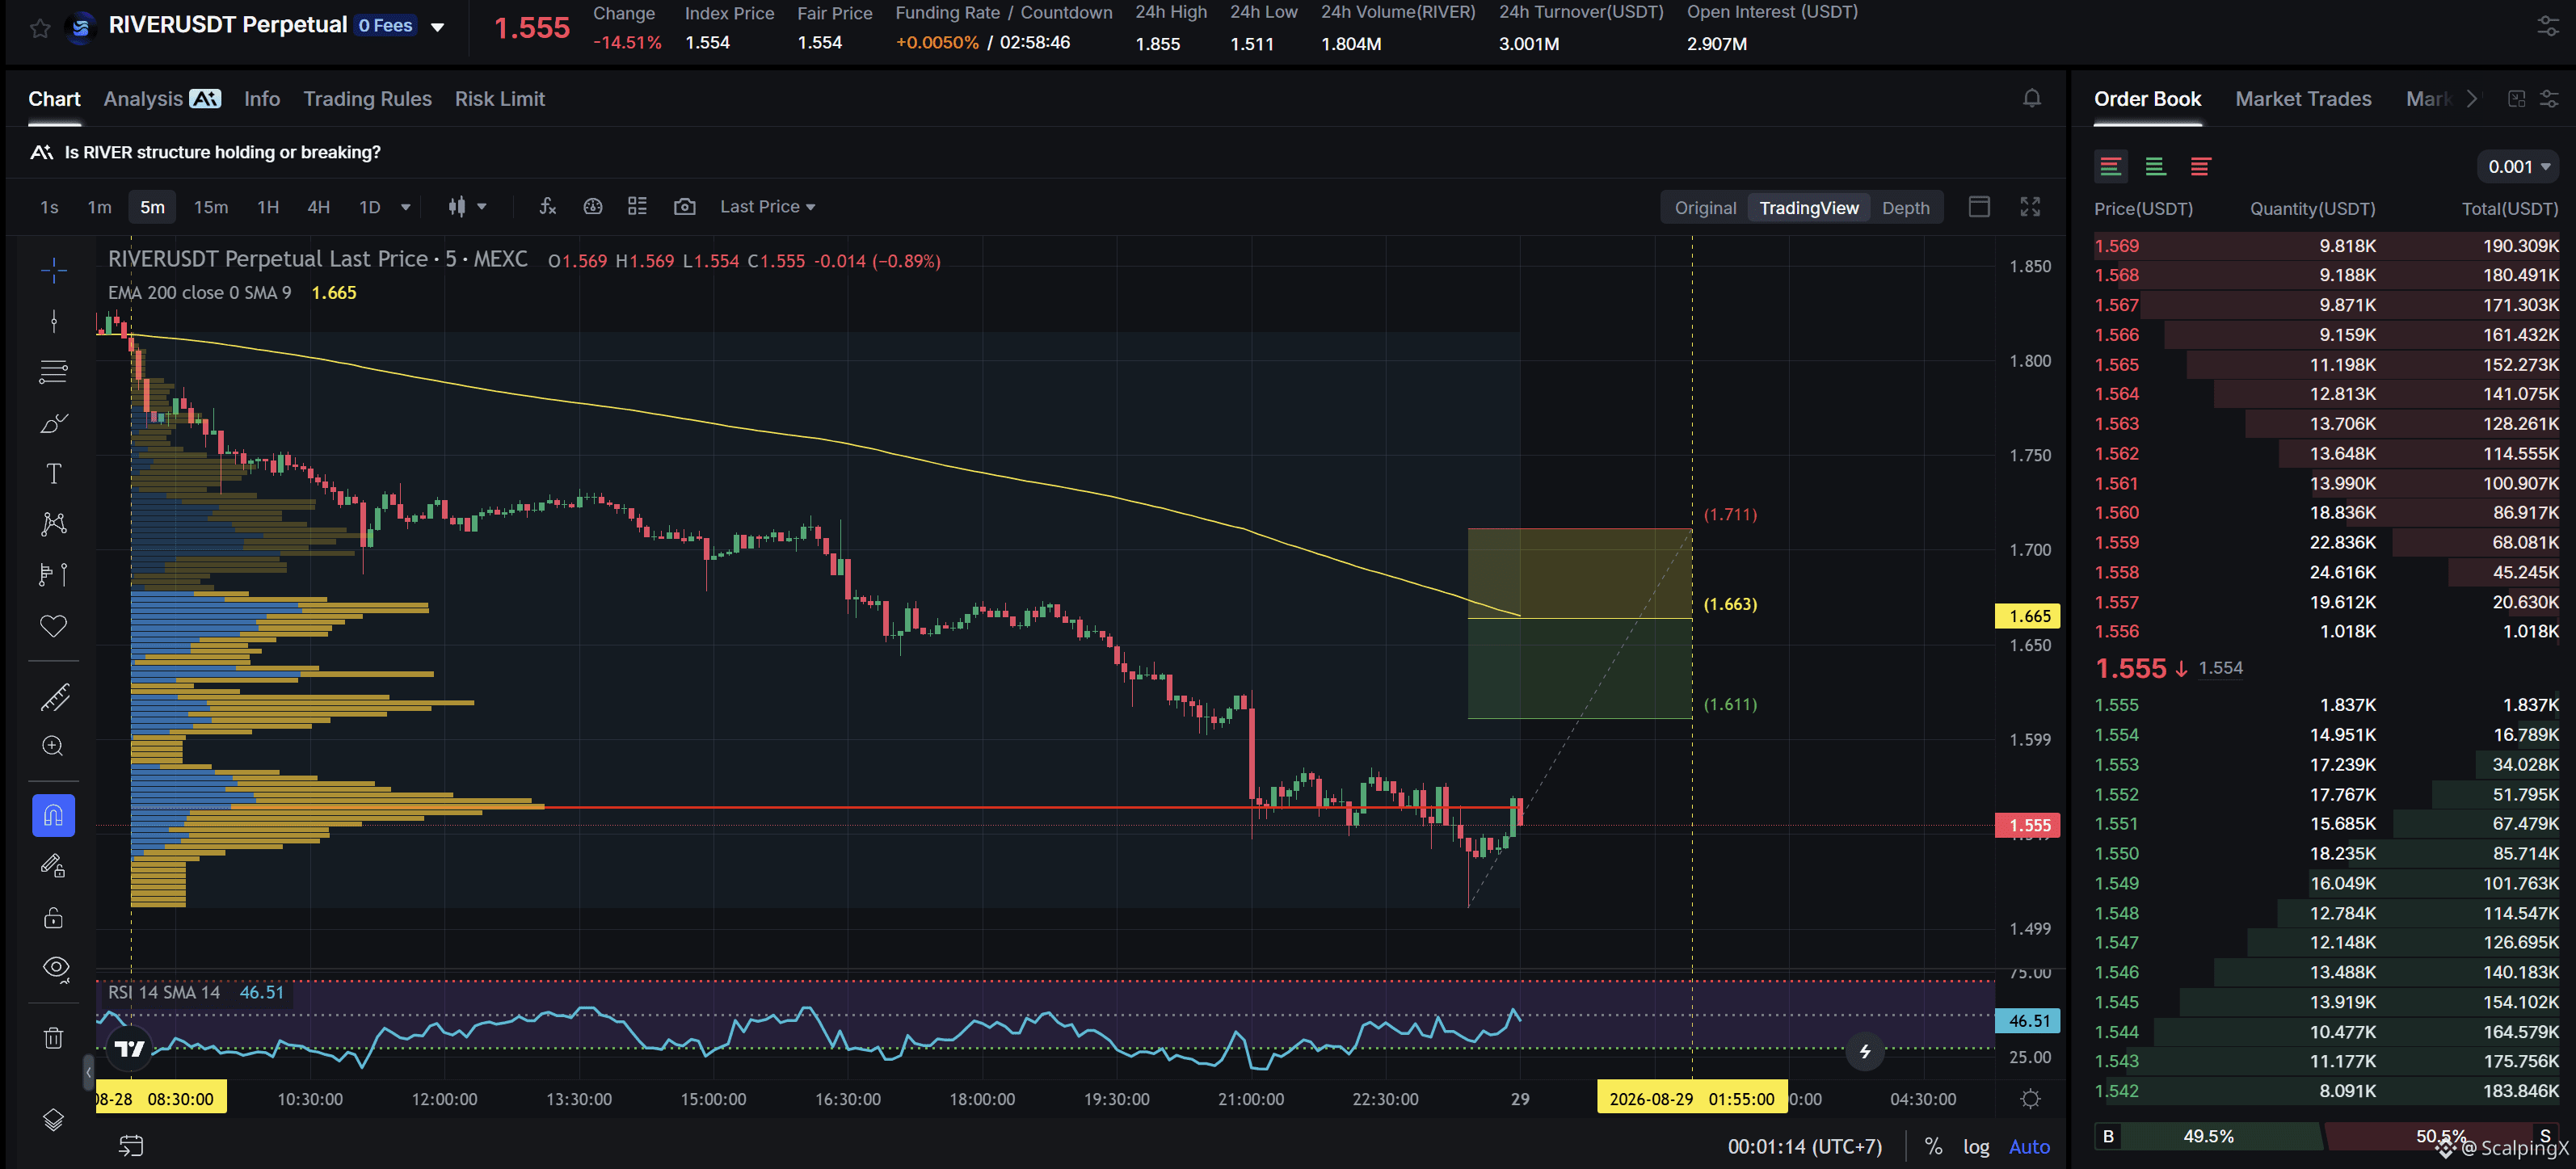Viewport: 2576px width, 1169px height.
Task: Select the text annotation tool
Action: coord(54,474)
